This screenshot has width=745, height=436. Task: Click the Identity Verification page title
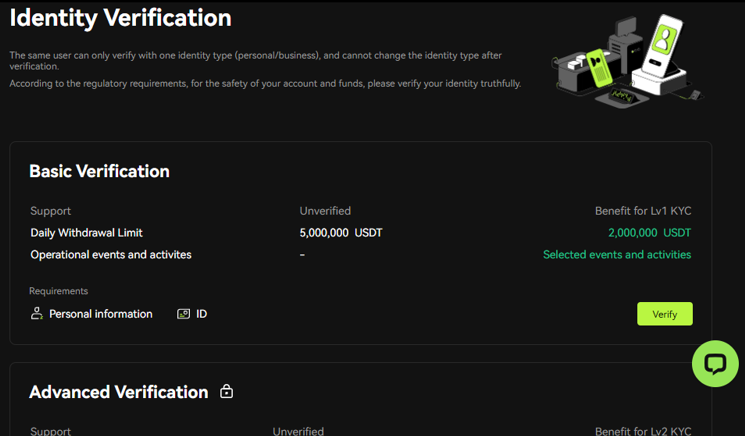pyautogui.click(x=121, y=18)
